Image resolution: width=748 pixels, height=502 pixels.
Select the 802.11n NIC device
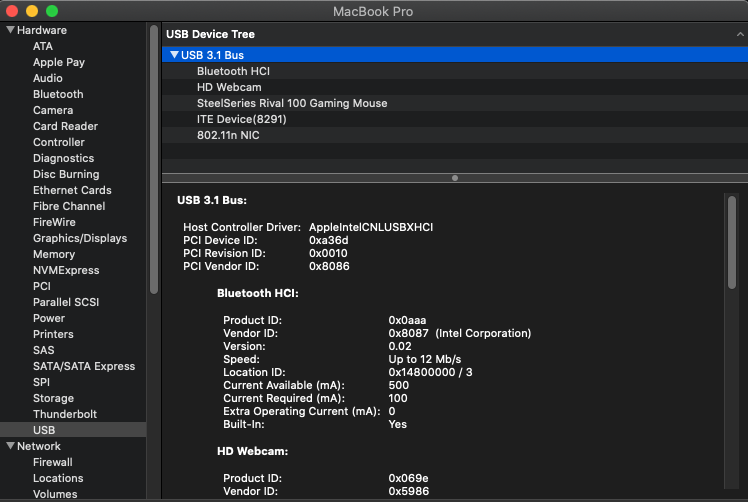228,135
